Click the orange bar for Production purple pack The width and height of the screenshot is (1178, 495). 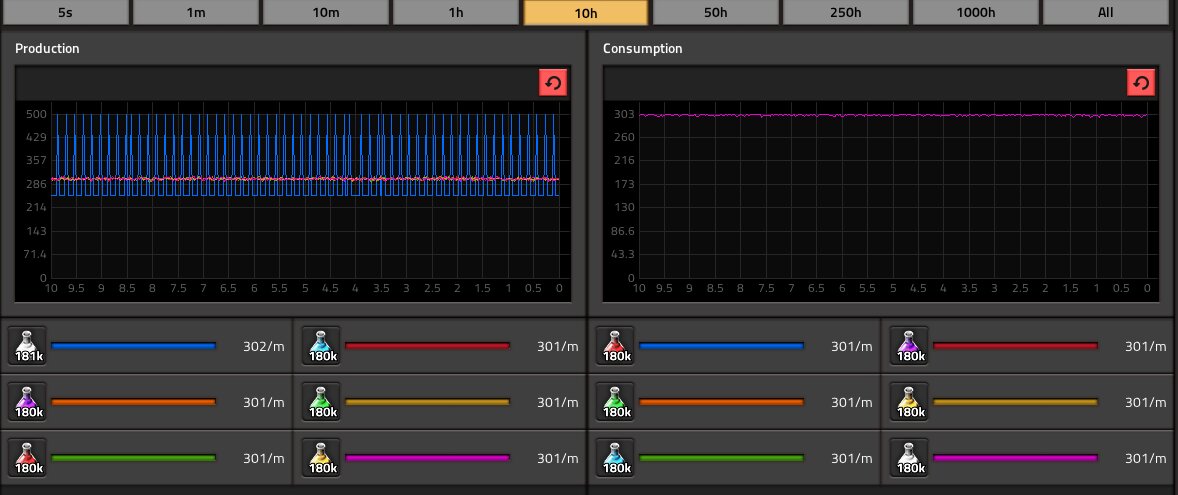point(134,402)
